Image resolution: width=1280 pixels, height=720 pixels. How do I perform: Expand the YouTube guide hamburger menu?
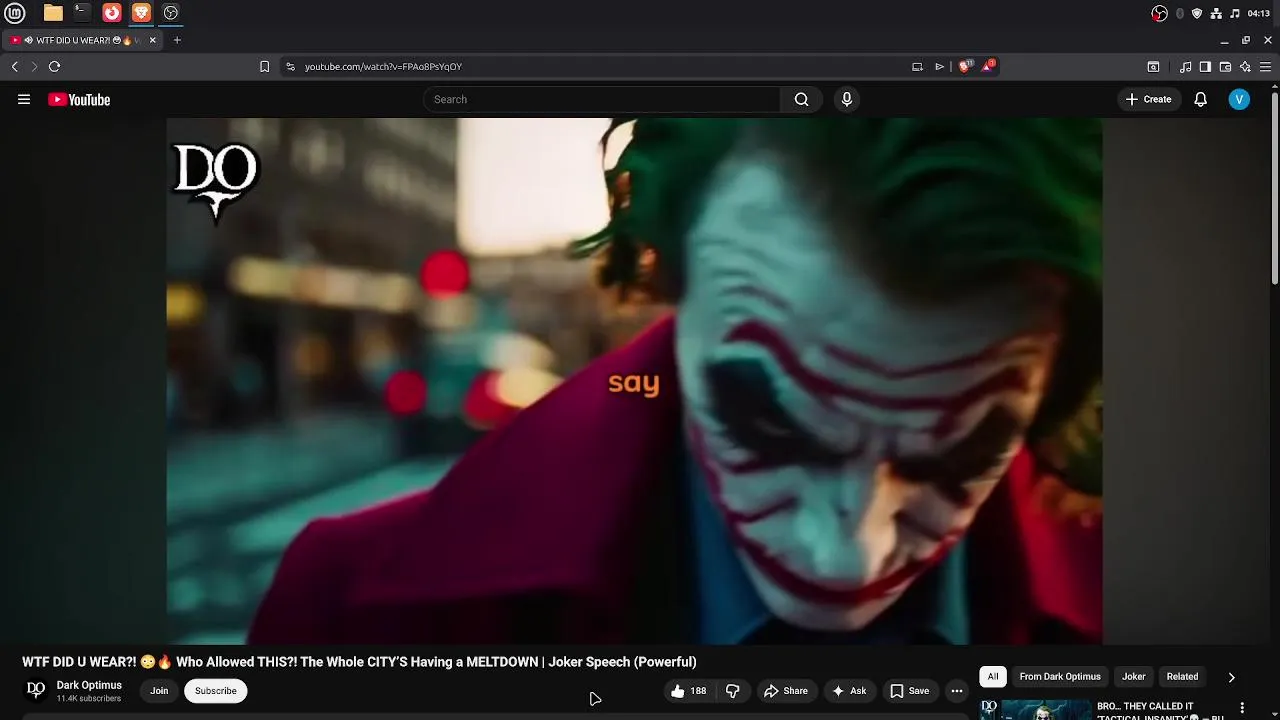24,99
